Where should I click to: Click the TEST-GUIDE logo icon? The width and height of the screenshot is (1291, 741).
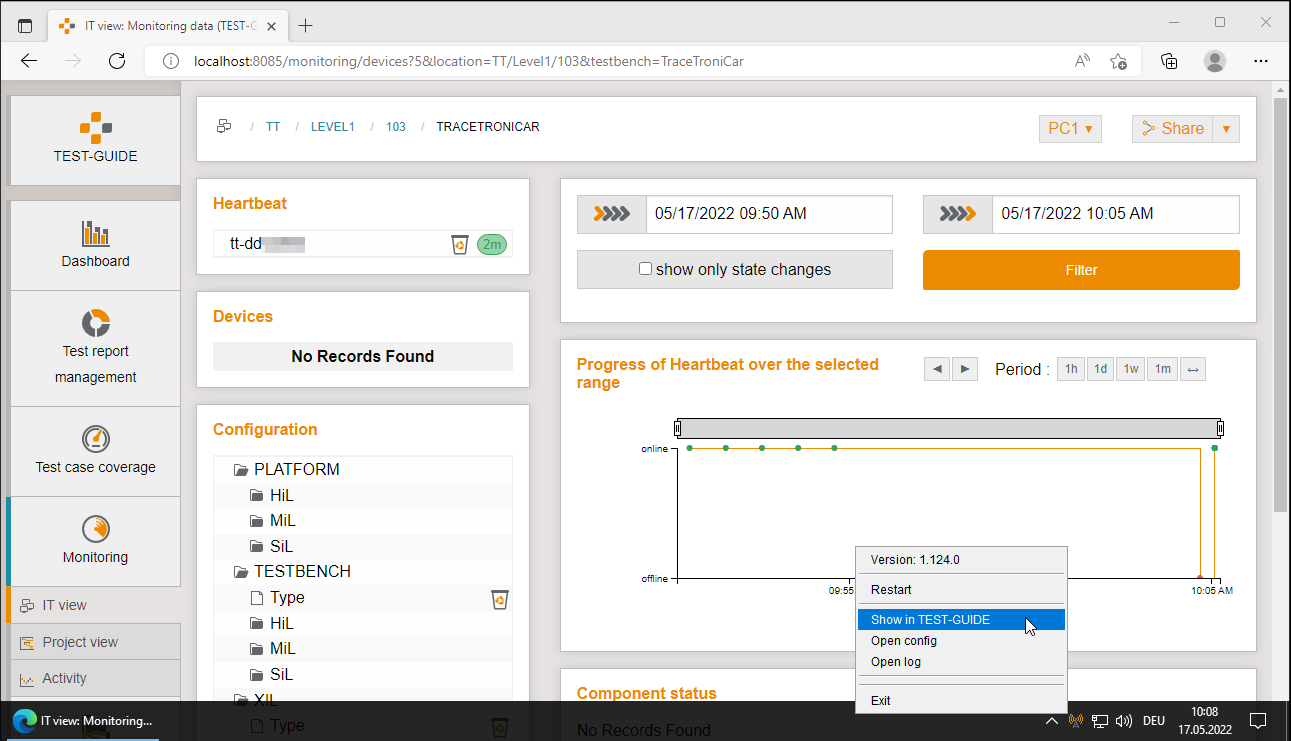[x=96, y=128]
